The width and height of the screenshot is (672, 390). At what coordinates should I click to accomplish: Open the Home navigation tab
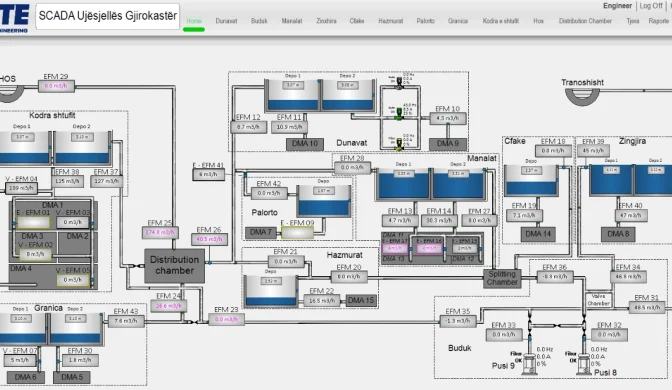(x=194, y=21)
